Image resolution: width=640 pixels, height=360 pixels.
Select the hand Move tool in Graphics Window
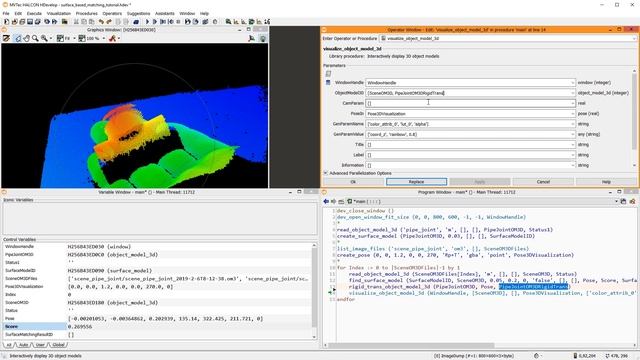[x=27, y=38]
